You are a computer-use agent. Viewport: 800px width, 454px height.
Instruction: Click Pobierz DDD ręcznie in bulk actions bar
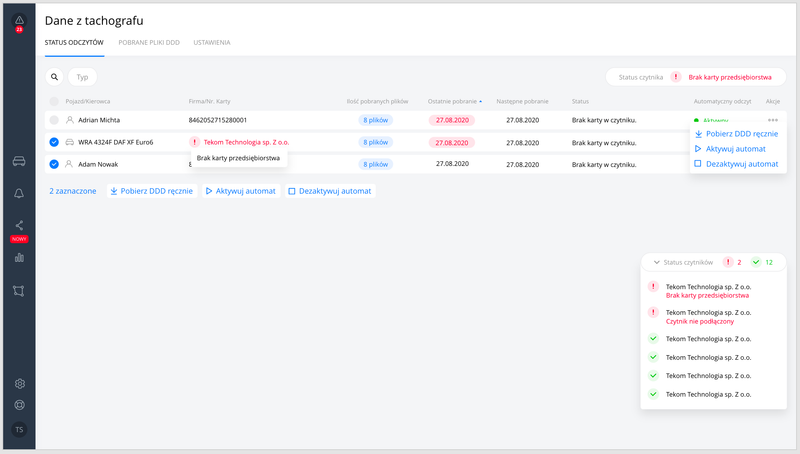coord(151,190)
